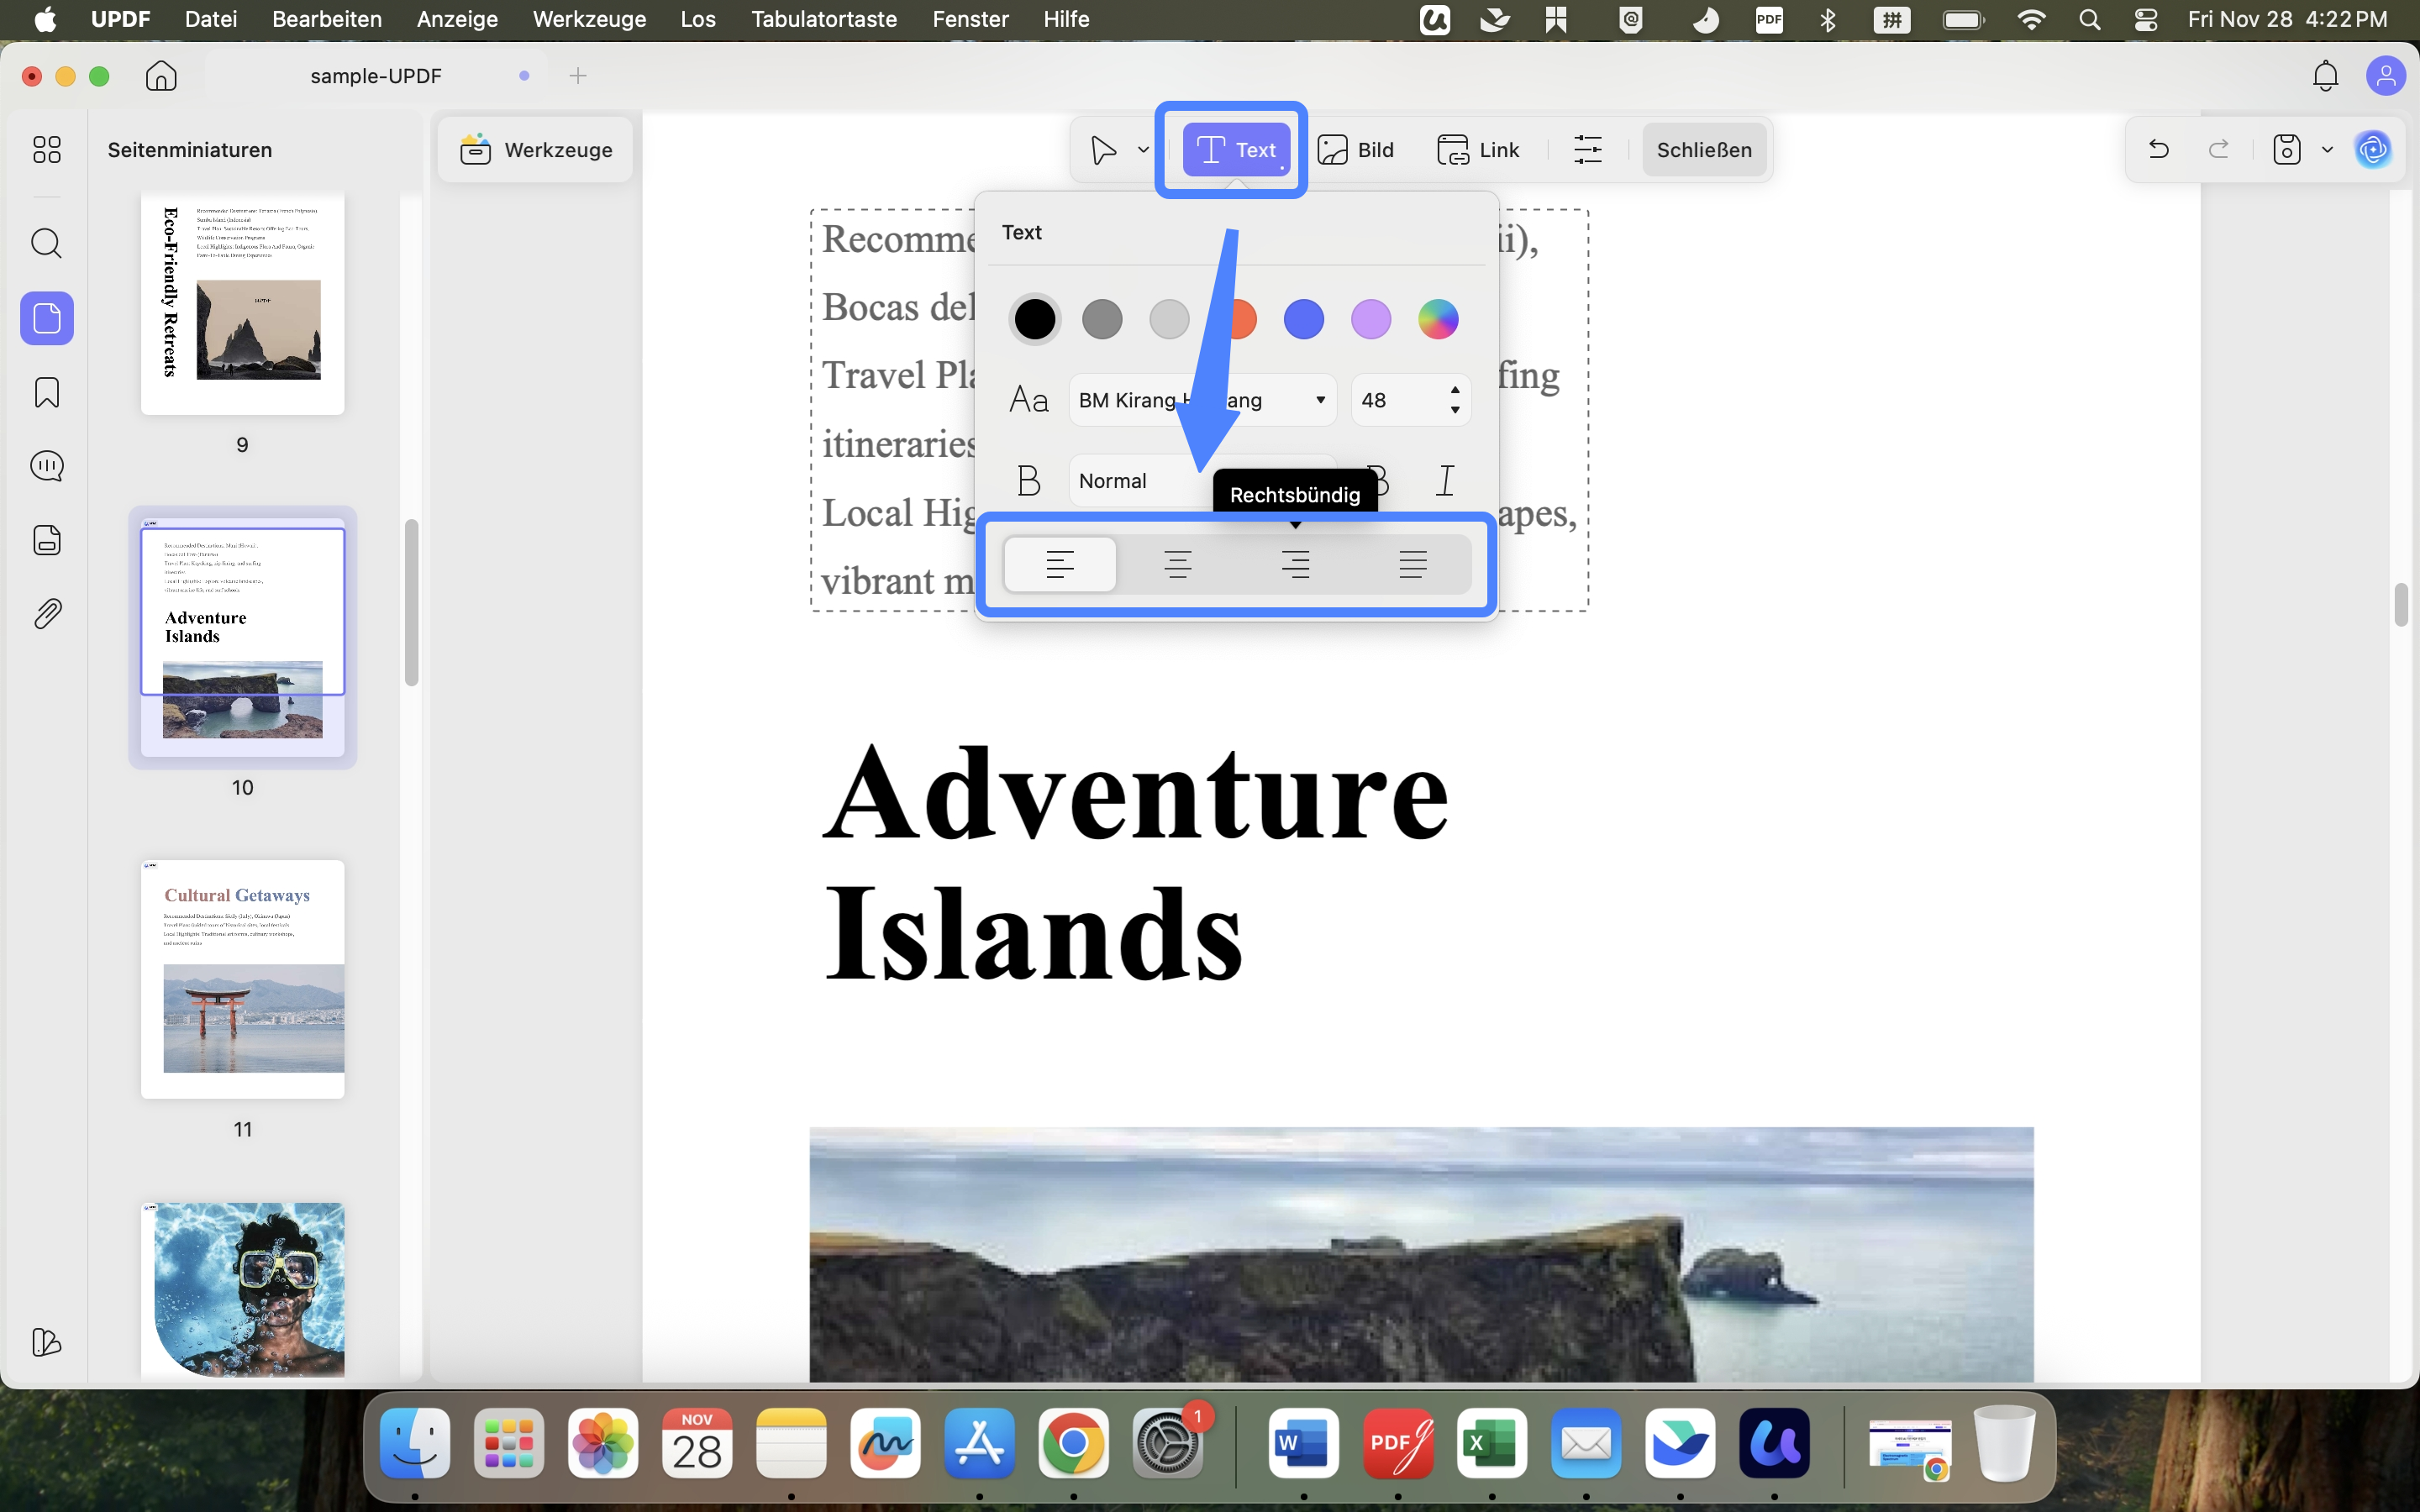Select the blue text color swatch
This screenshot has width=2420, height=1512.
click(1303, 318)
